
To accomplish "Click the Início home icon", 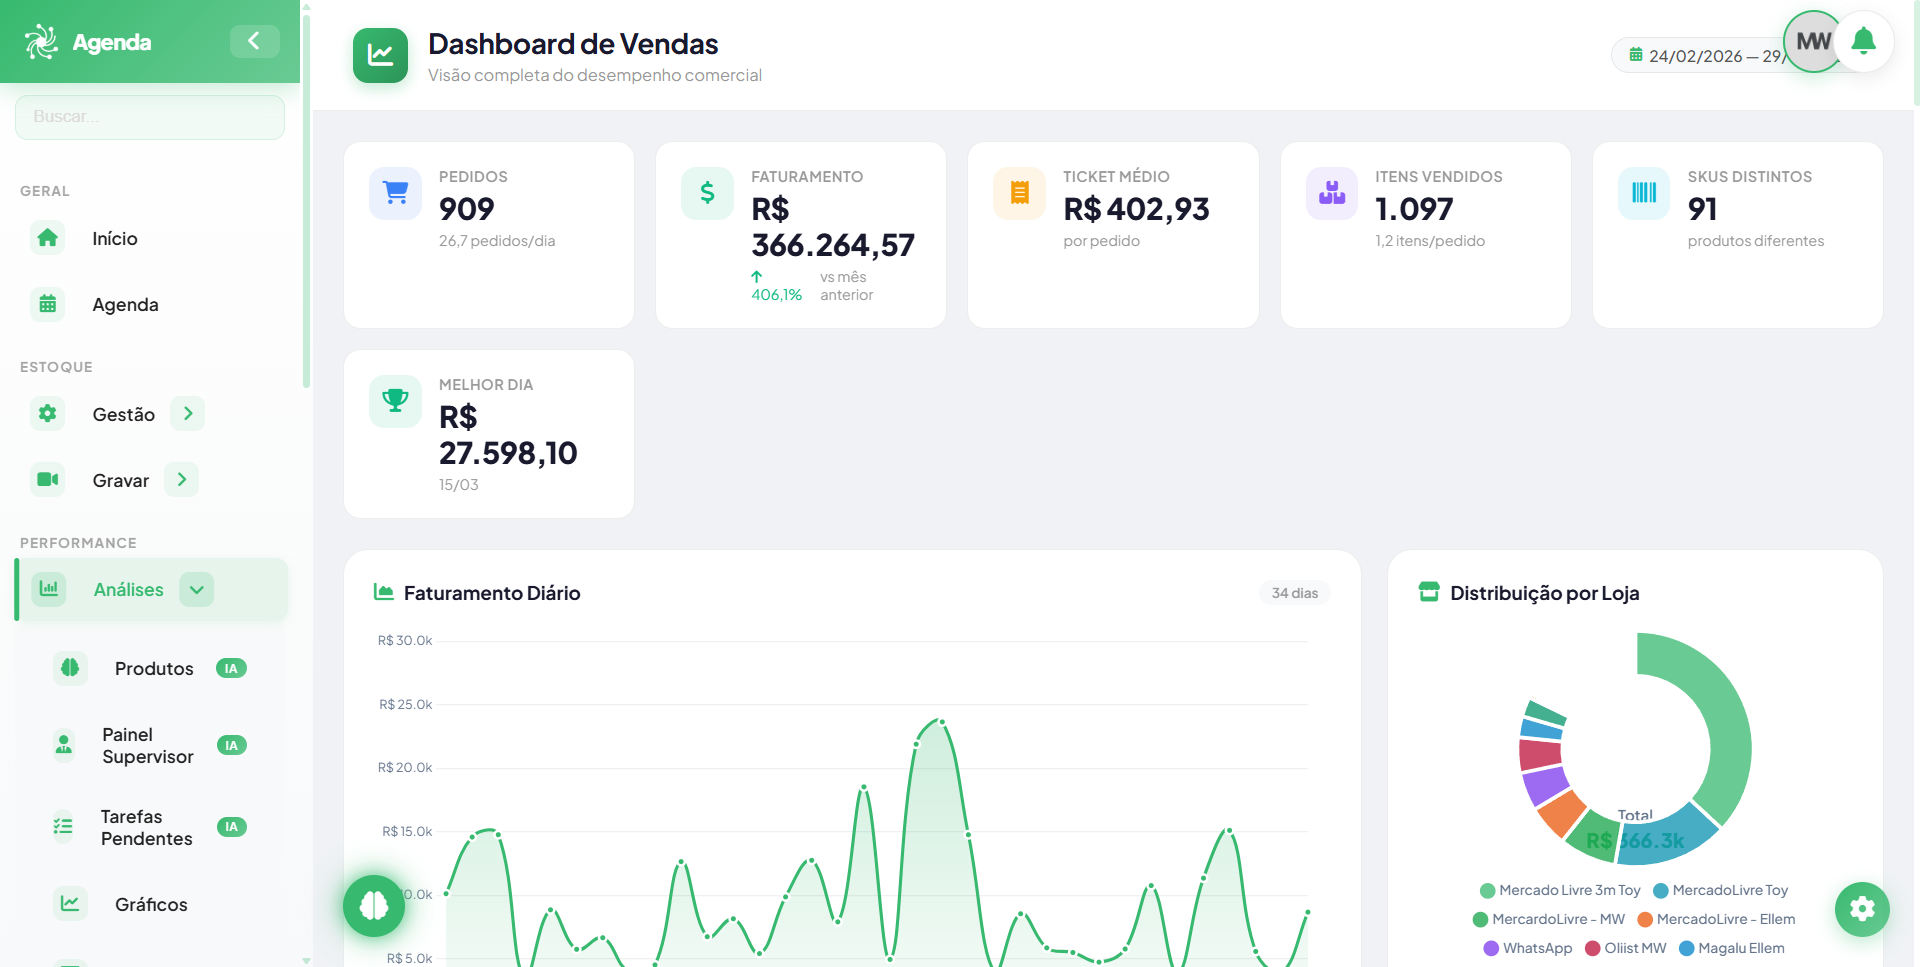I will (x=47, y=238).
